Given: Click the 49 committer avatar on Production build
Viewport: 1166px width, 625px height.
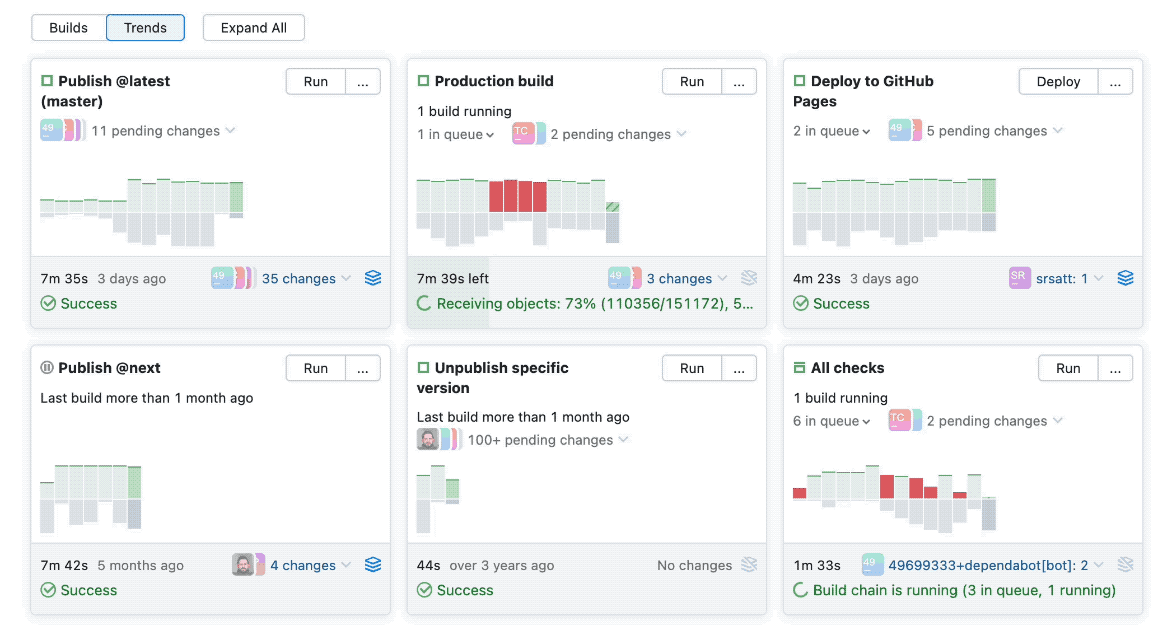Looking at the screenshot, I should (x=621, y=278).
